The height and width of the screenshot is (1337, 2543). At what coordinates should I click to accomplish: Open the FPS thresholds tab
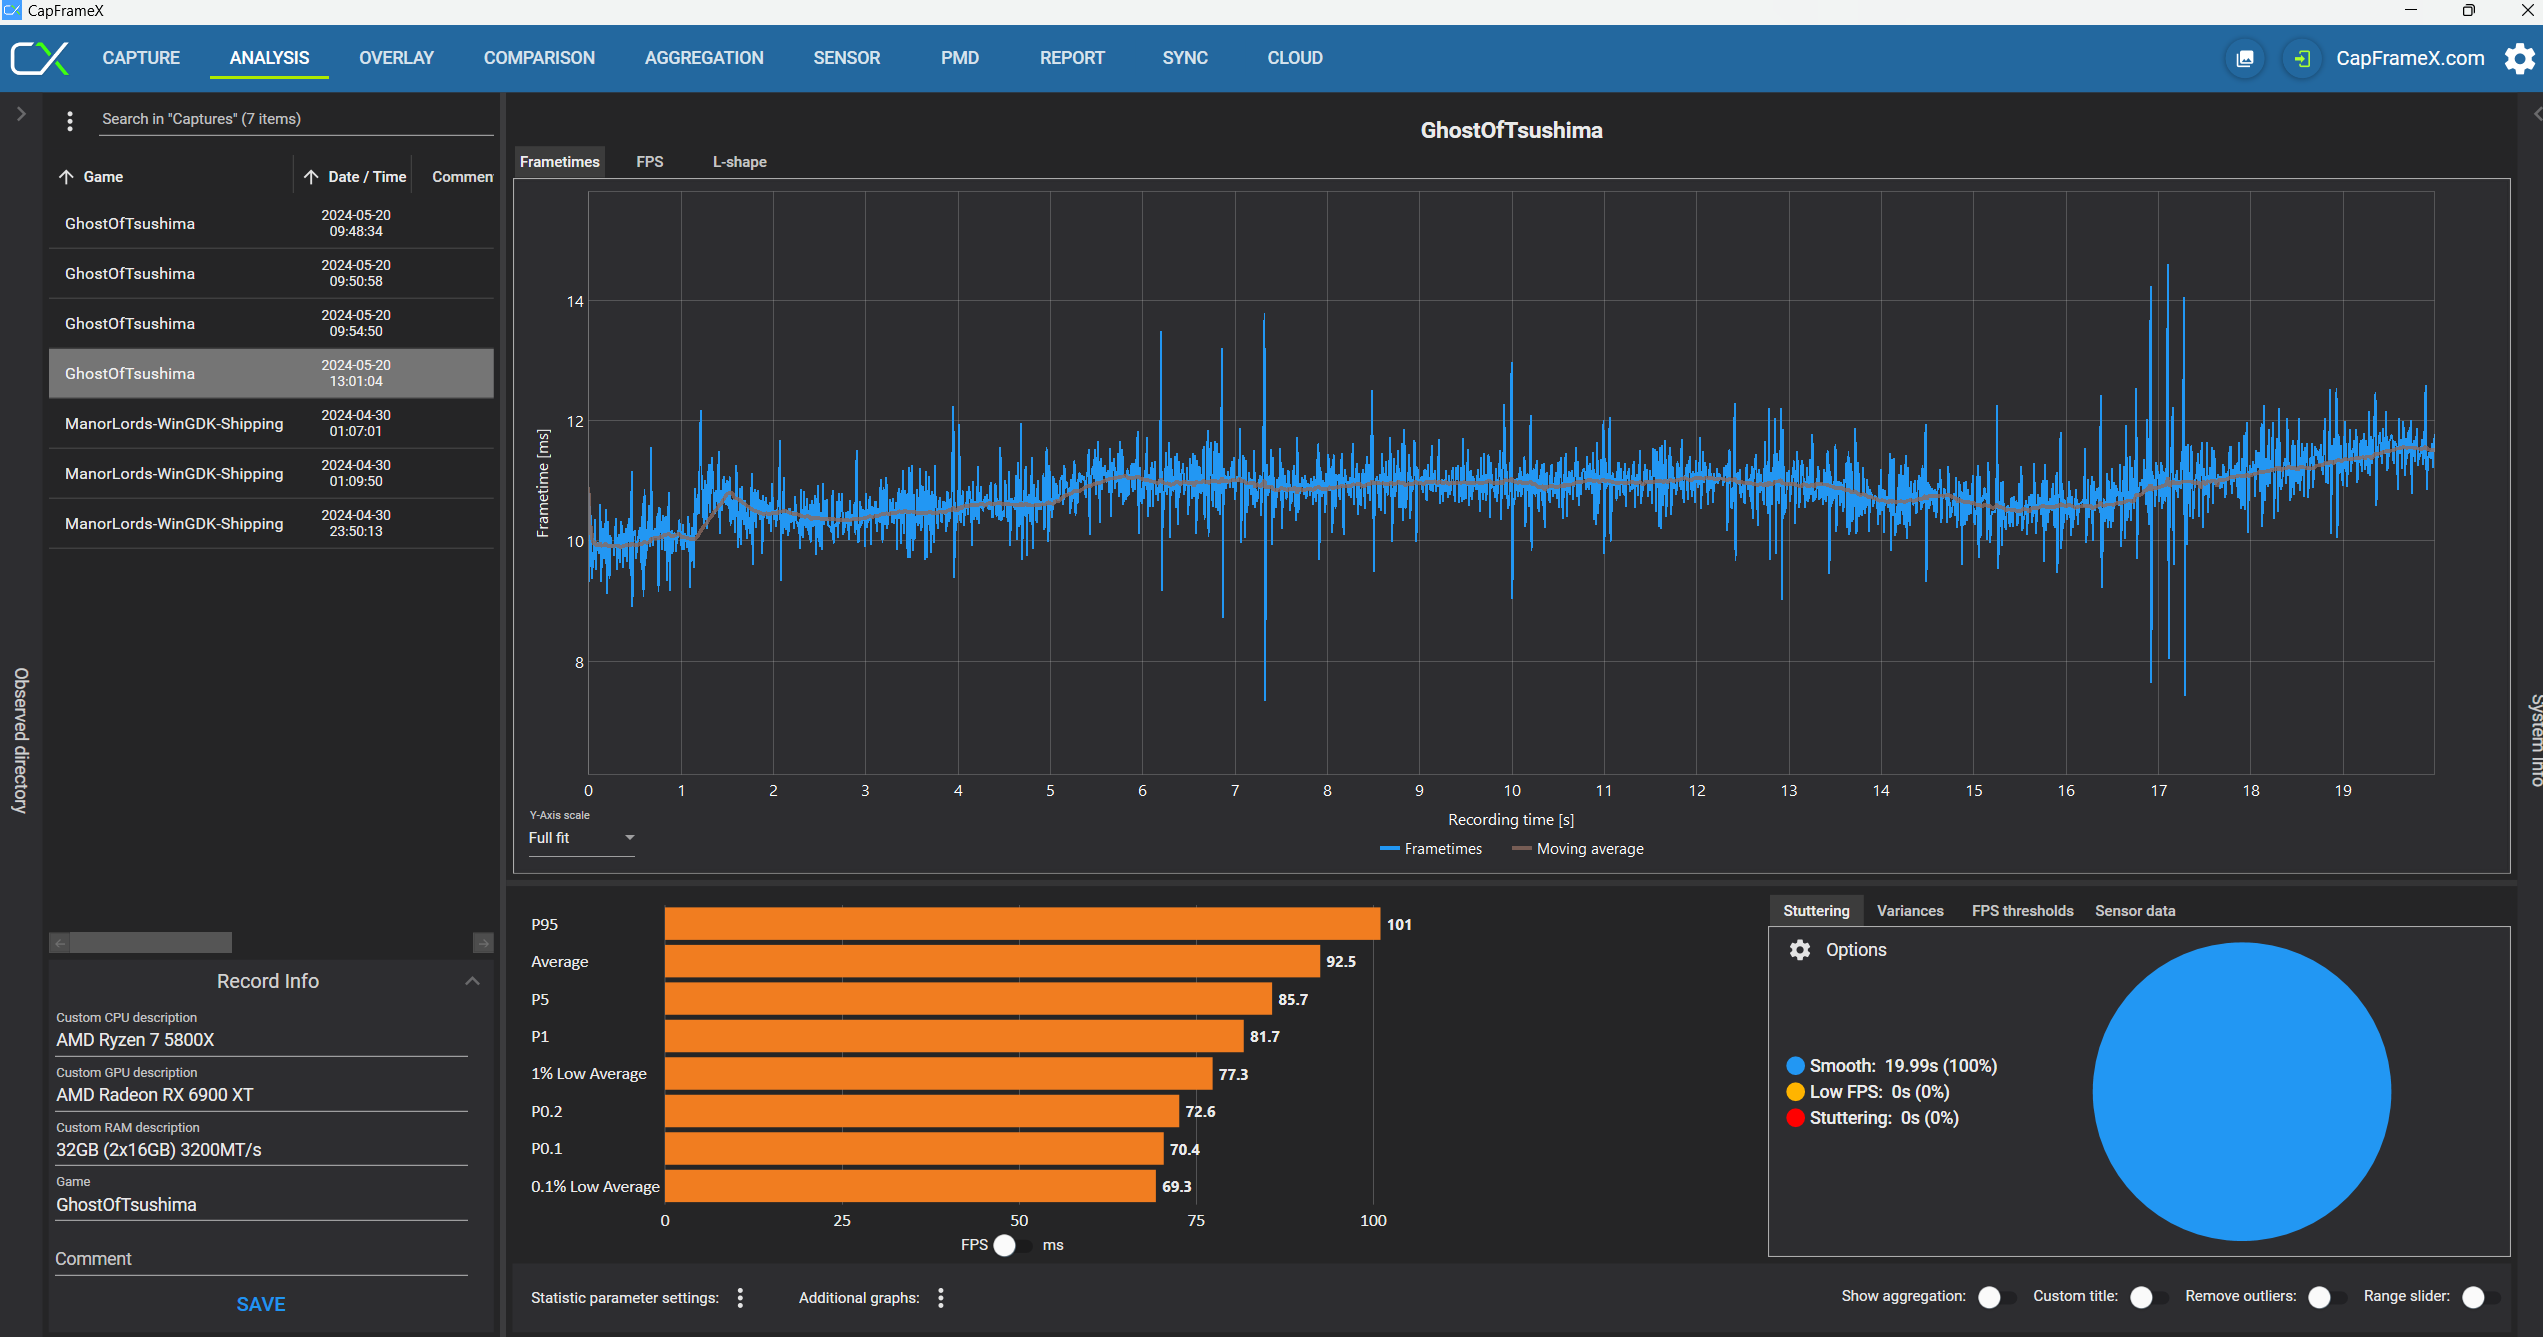click(2022, 911)
